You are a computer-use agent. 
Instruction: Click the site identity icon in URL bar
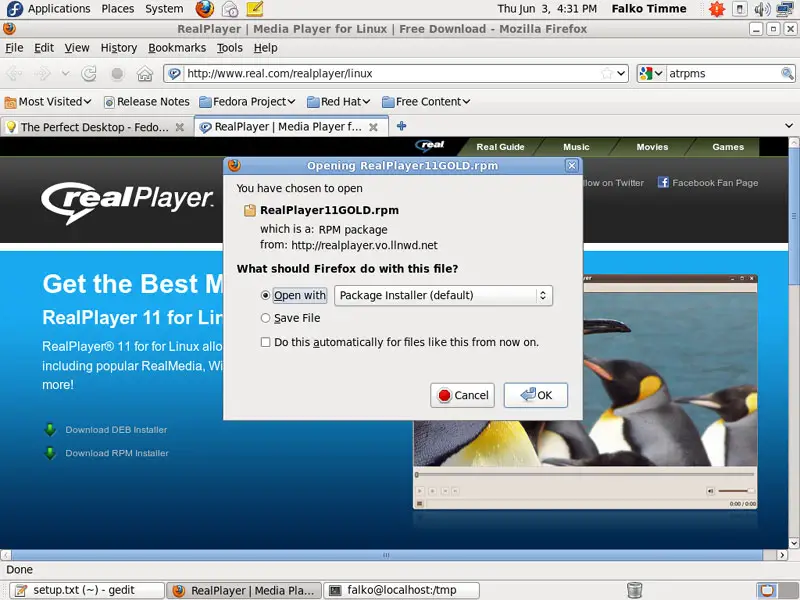[174, 73]
